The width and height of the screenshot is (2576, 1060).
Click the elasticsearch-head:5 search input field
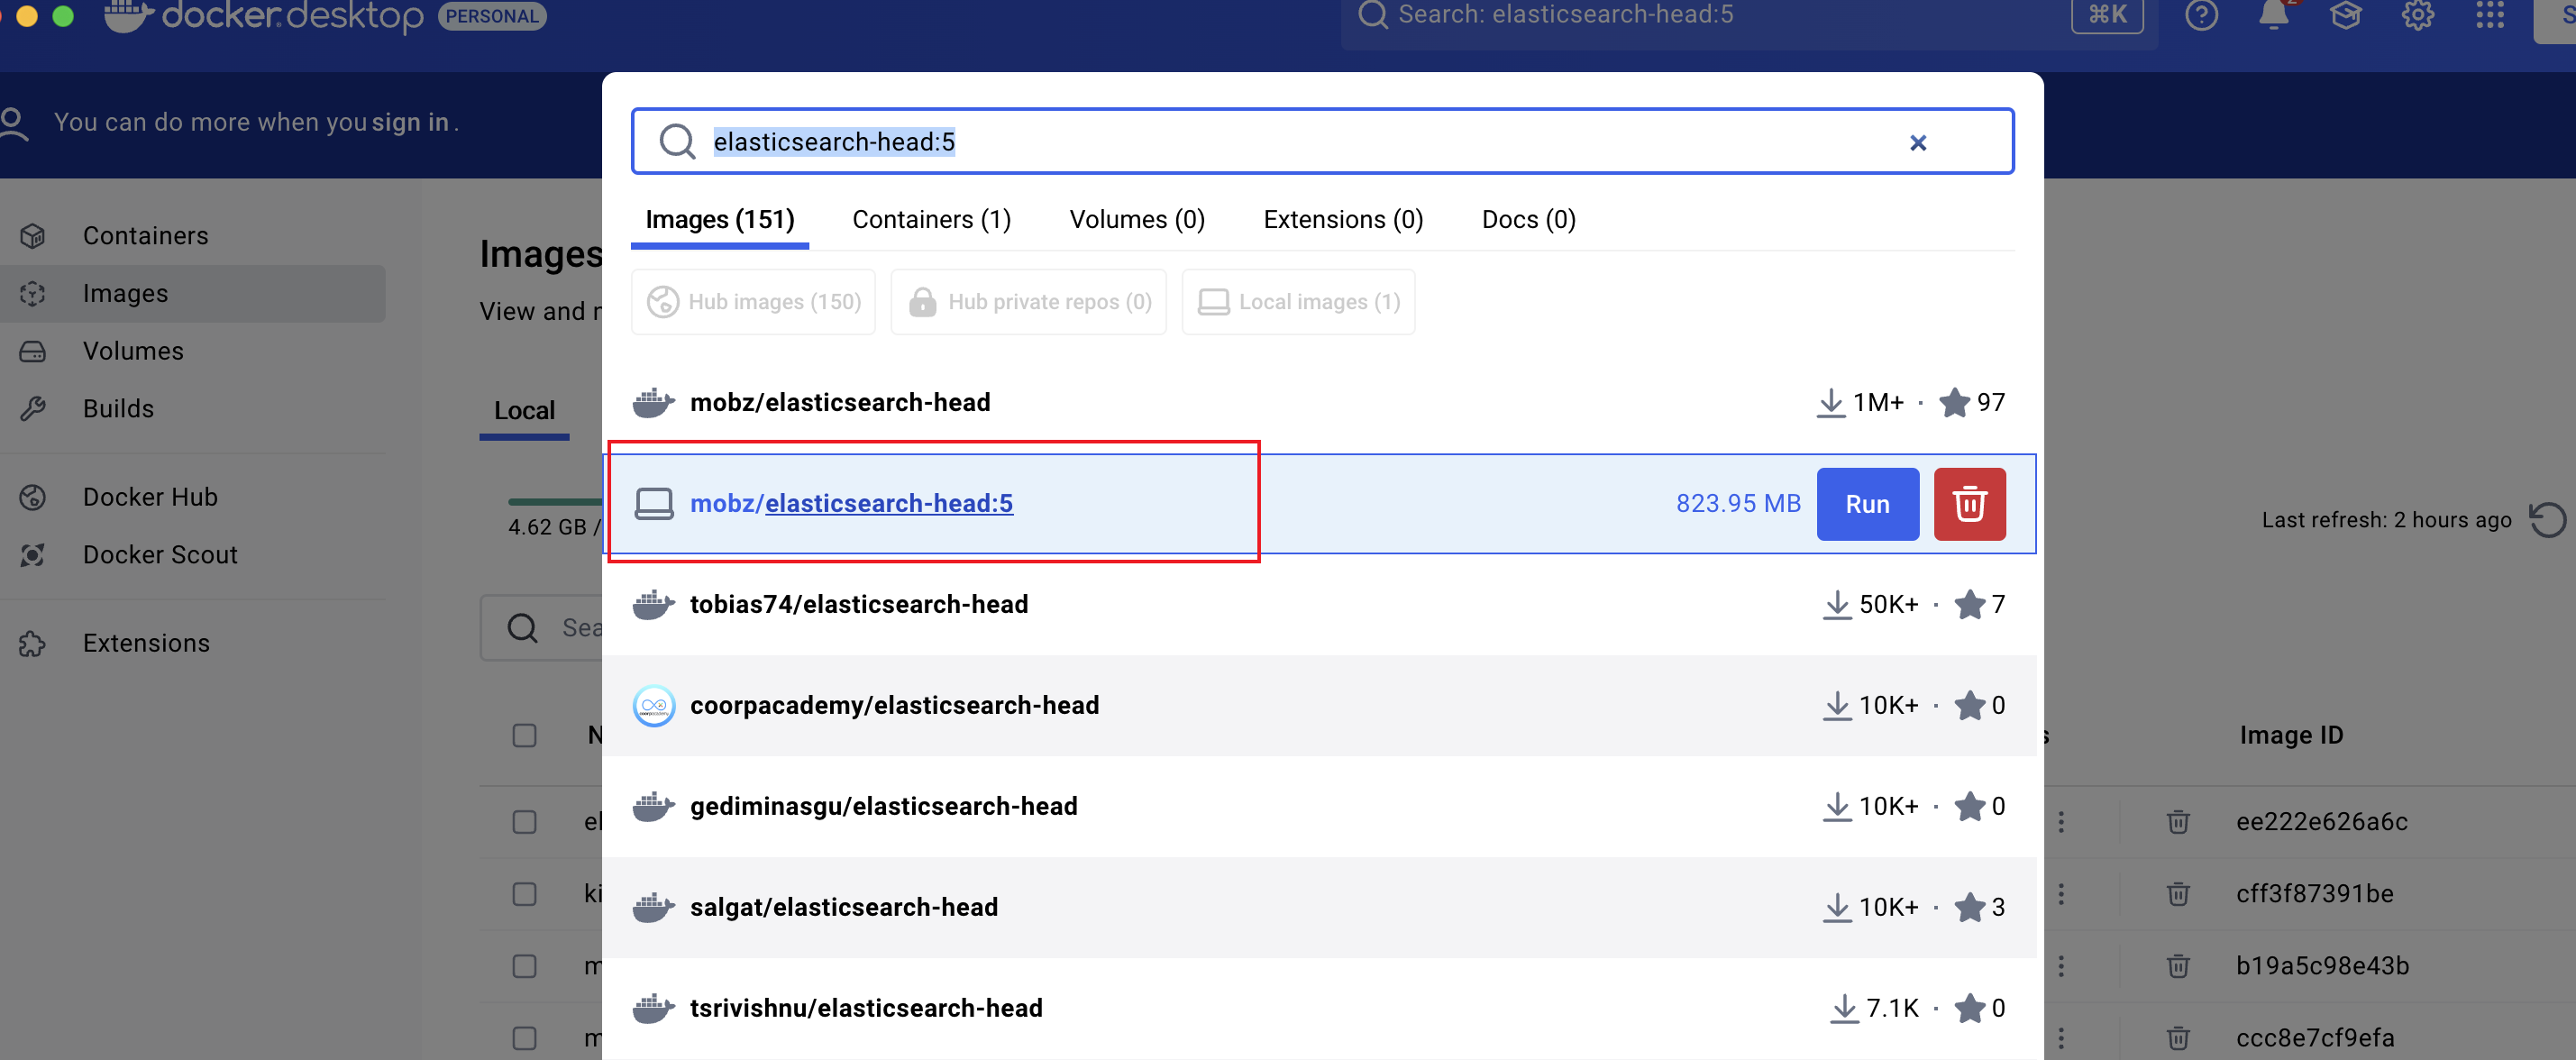tap(1322, 142)
